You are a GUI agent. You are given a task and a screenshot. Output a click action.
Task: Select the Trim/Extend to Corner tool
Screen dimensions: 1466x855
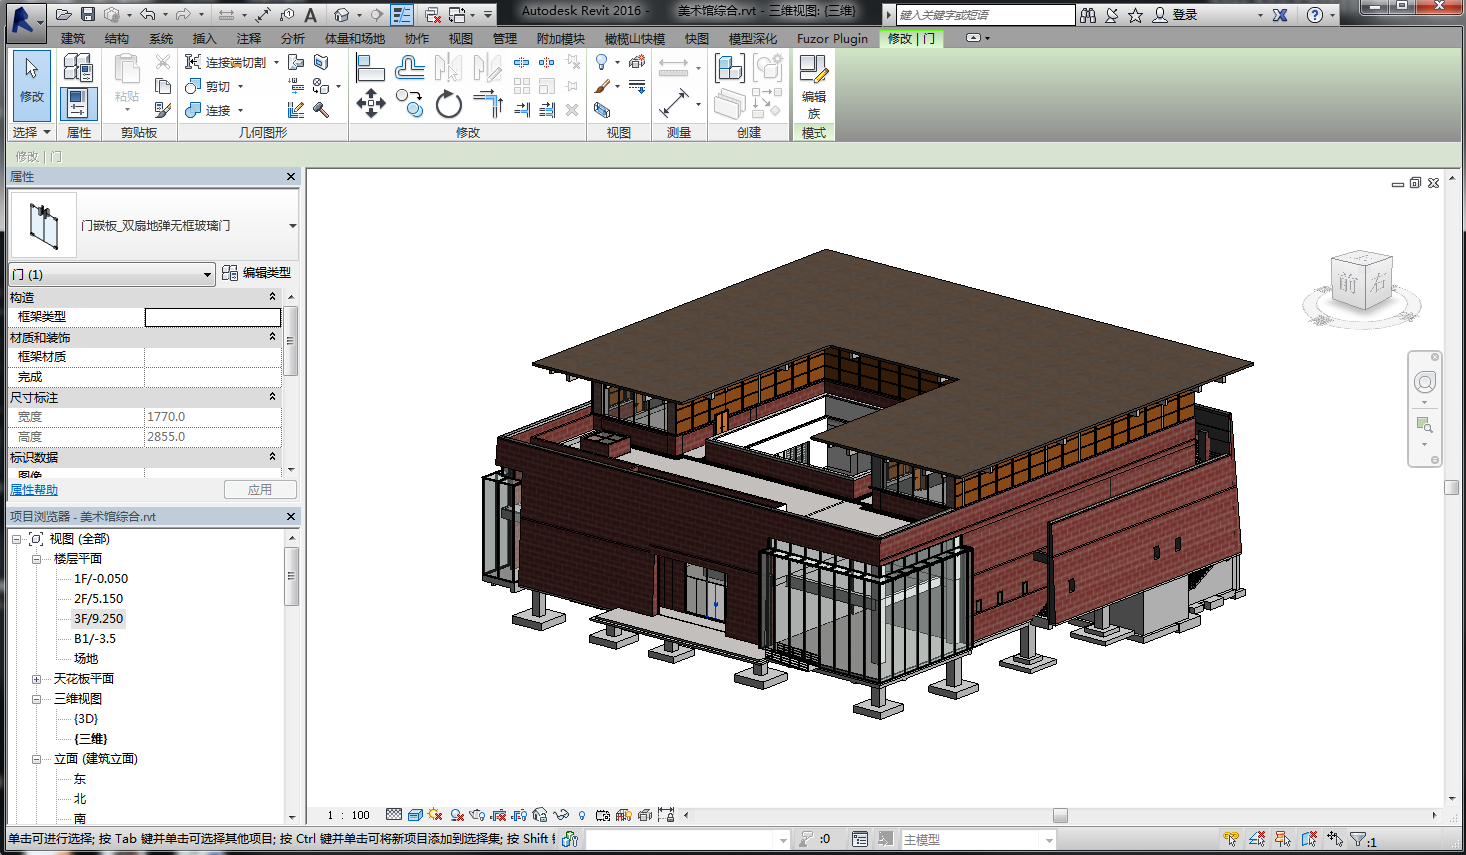click(x=488, y=103)
